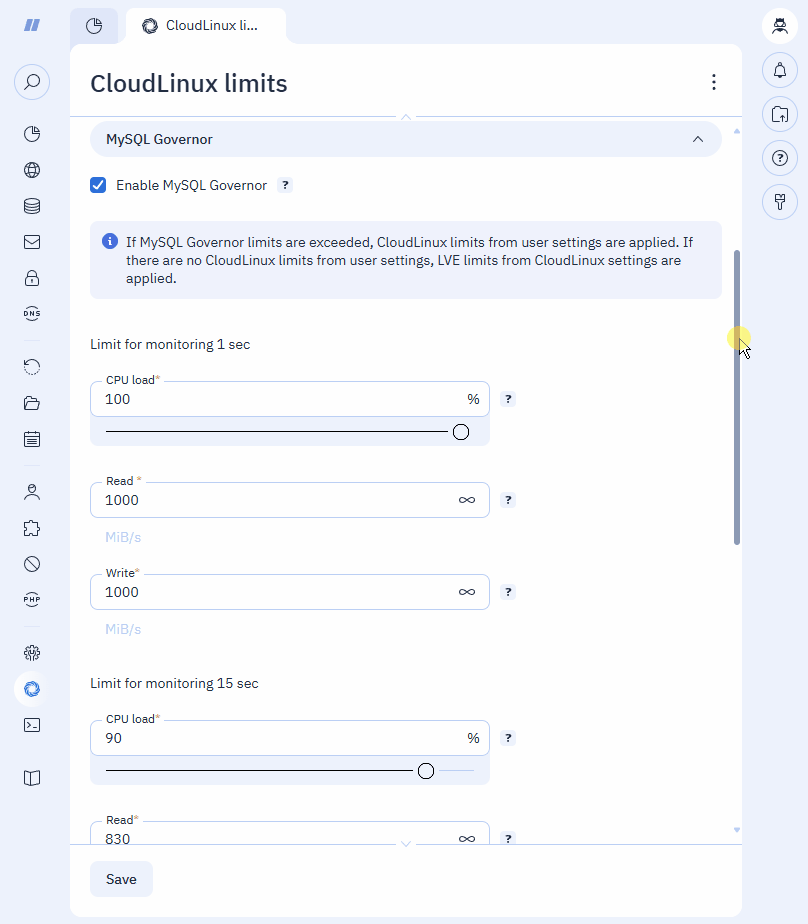The height and width of the screenshot is (924, 808).
Task: Open the Documentation book icon
Action: tap(32, 778)
